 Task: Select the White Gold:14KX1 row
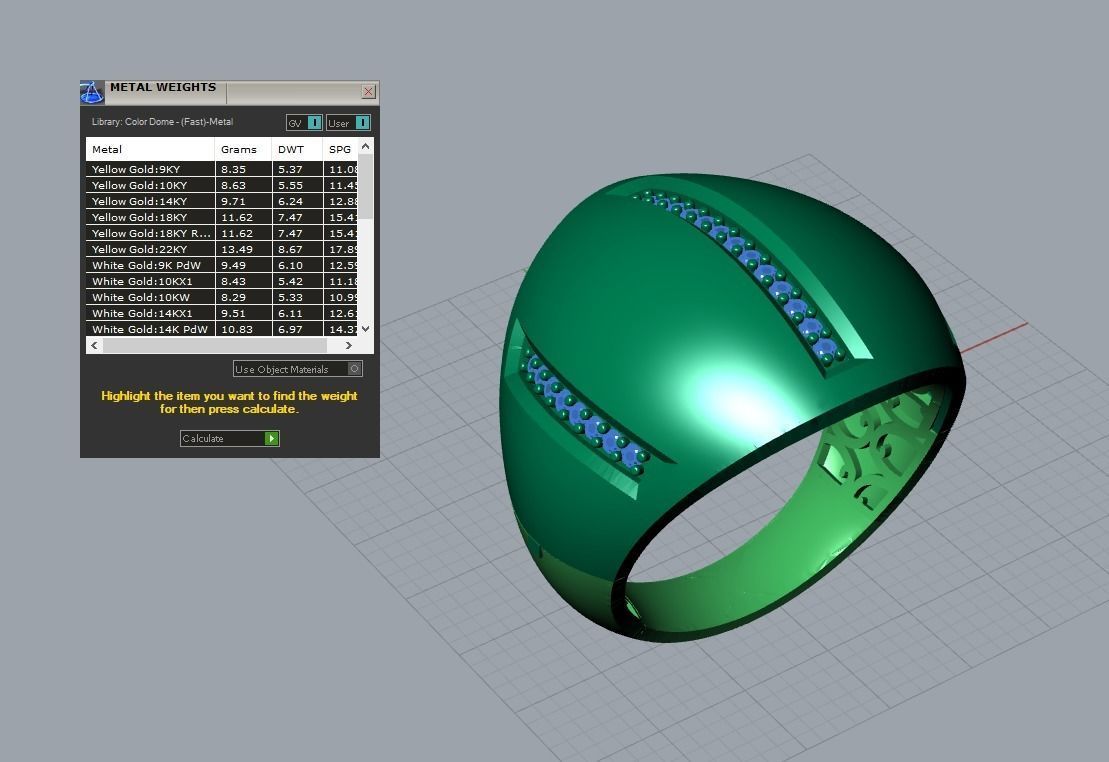click(221, 313)
